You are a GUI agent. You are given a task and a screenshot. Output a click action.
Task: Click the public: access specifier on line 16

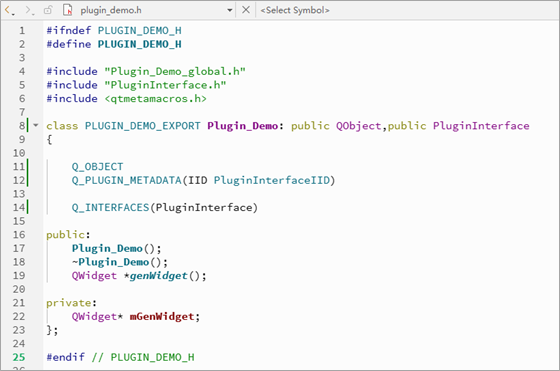(x=68, y=235)
